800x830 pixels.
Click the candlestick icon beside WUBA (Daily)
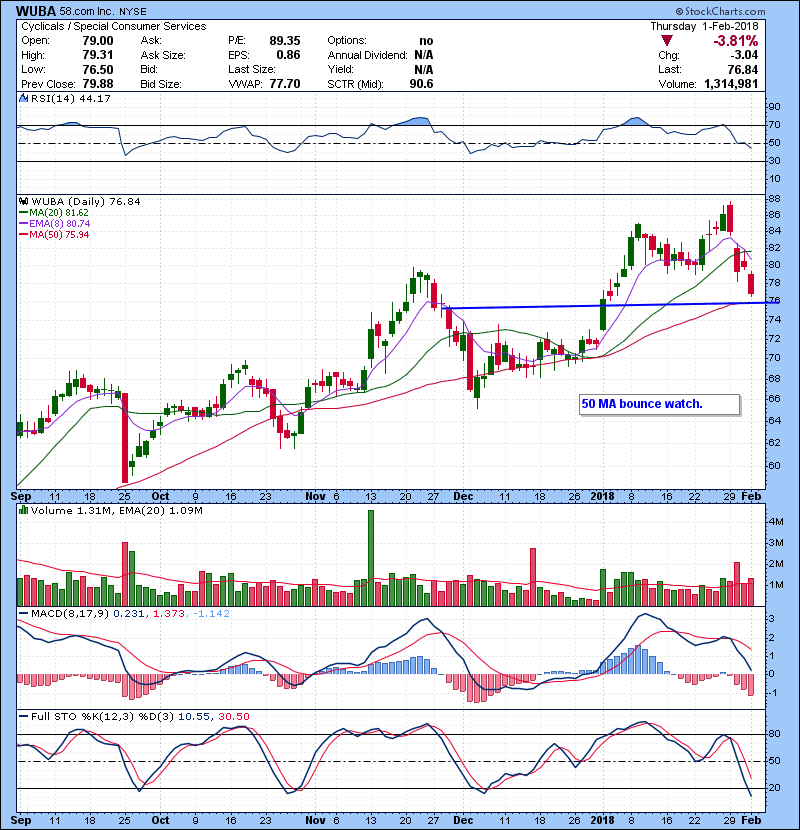pyautogui.click(x=23, y=201)
